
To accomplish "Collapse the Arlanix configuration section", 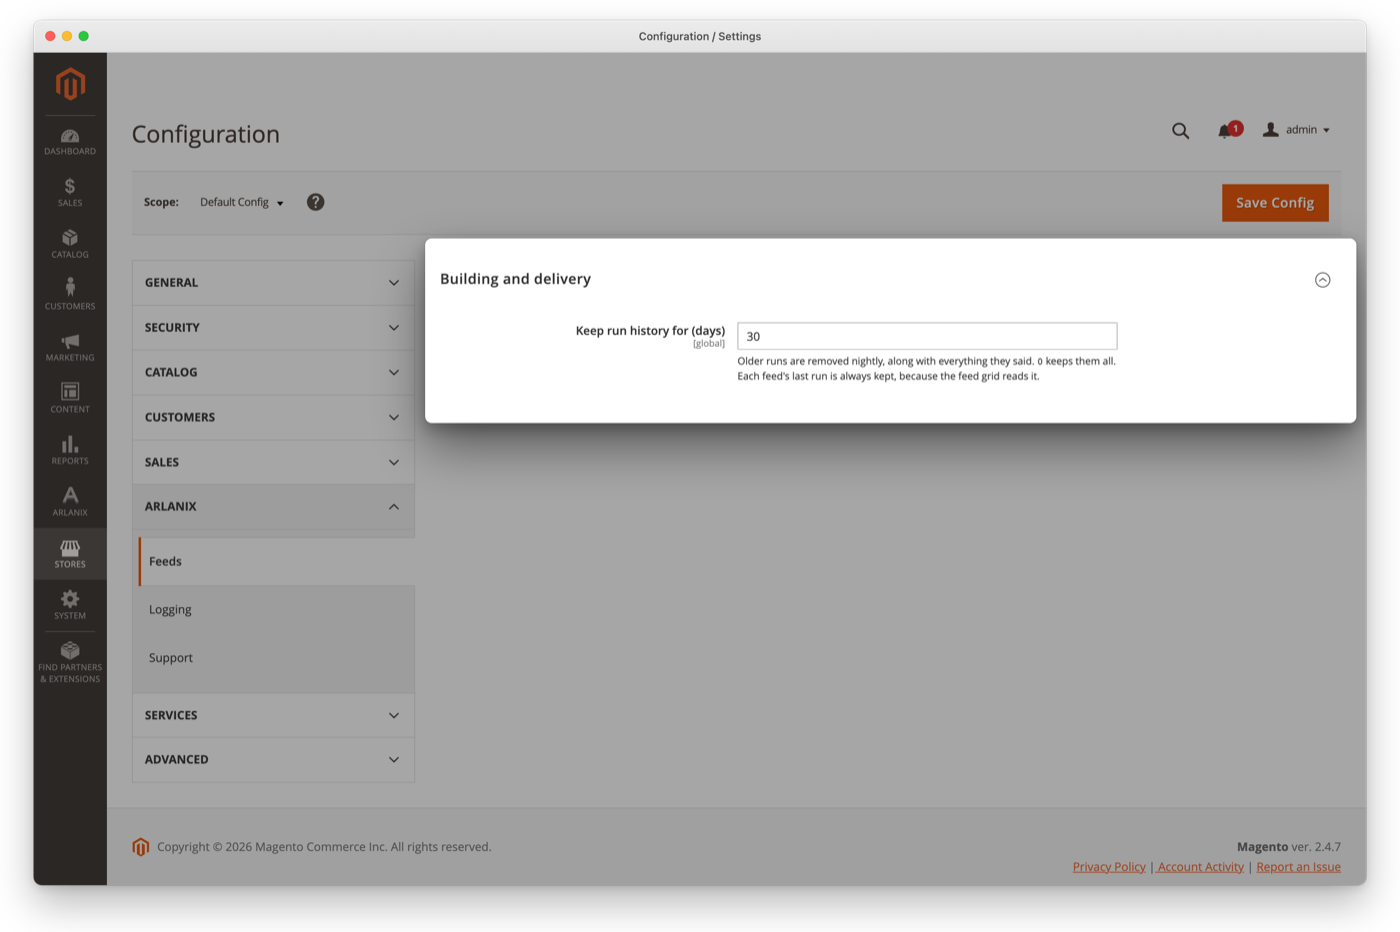I will (273, 507).
